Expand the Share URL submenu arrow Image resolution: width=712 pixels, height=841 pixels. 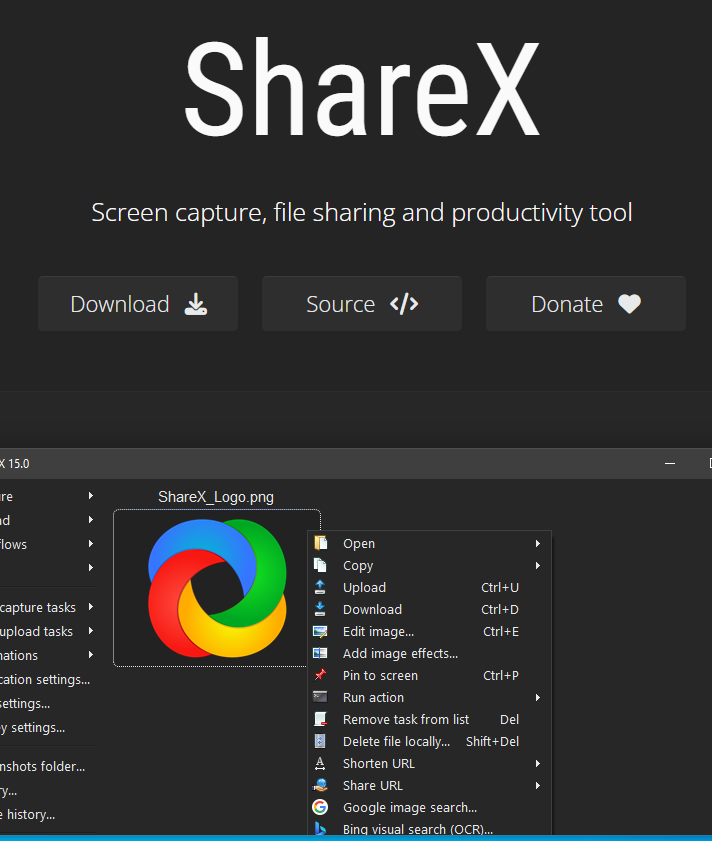coord(538,785)
